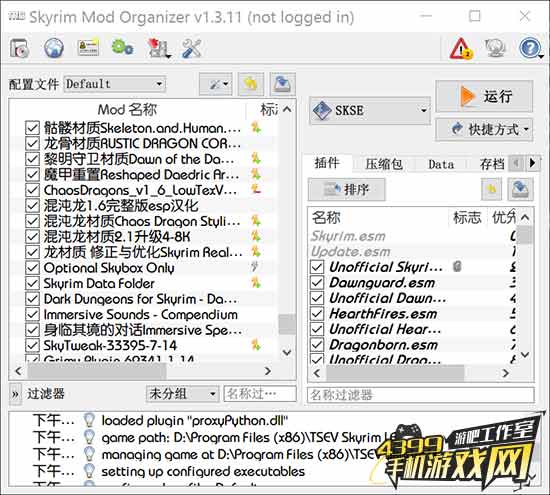Image resolution: width=550 pixels, height=495 pixels.
Task: Click the backup mod list icon
Action: [282, 84]
